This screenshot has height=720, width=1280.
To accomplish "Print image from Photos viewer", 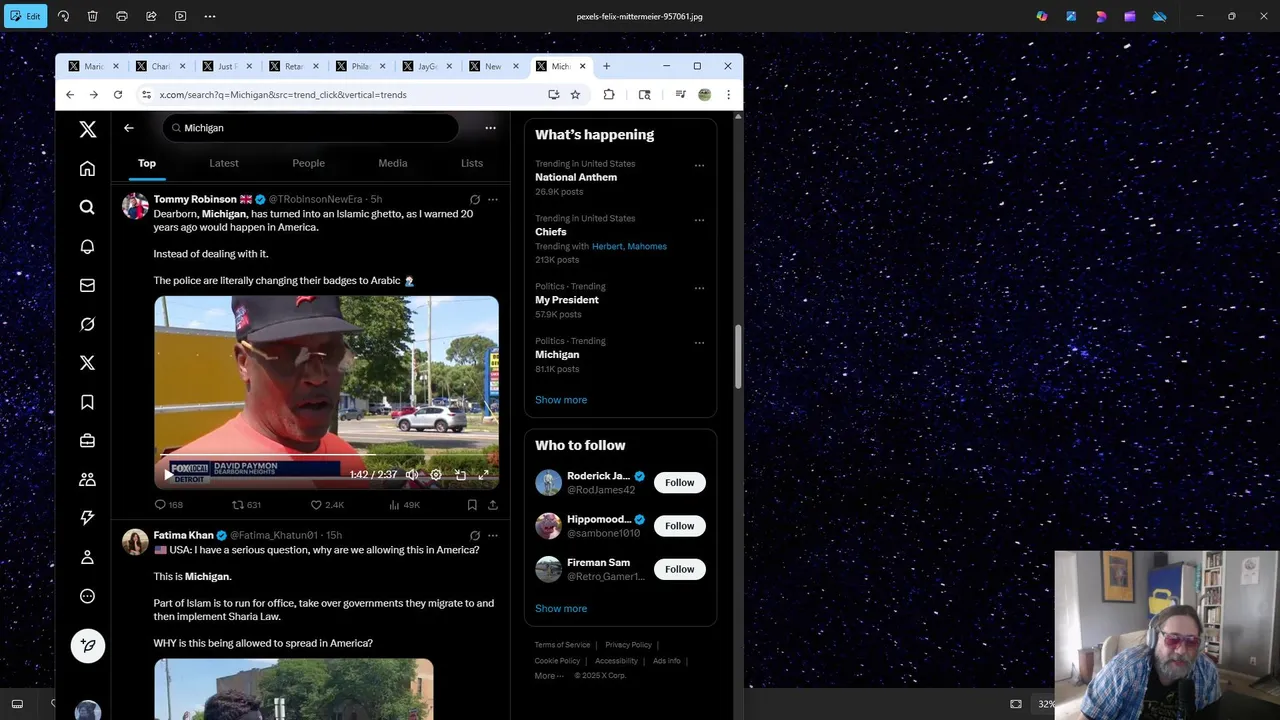I will (x=122, y=16).
